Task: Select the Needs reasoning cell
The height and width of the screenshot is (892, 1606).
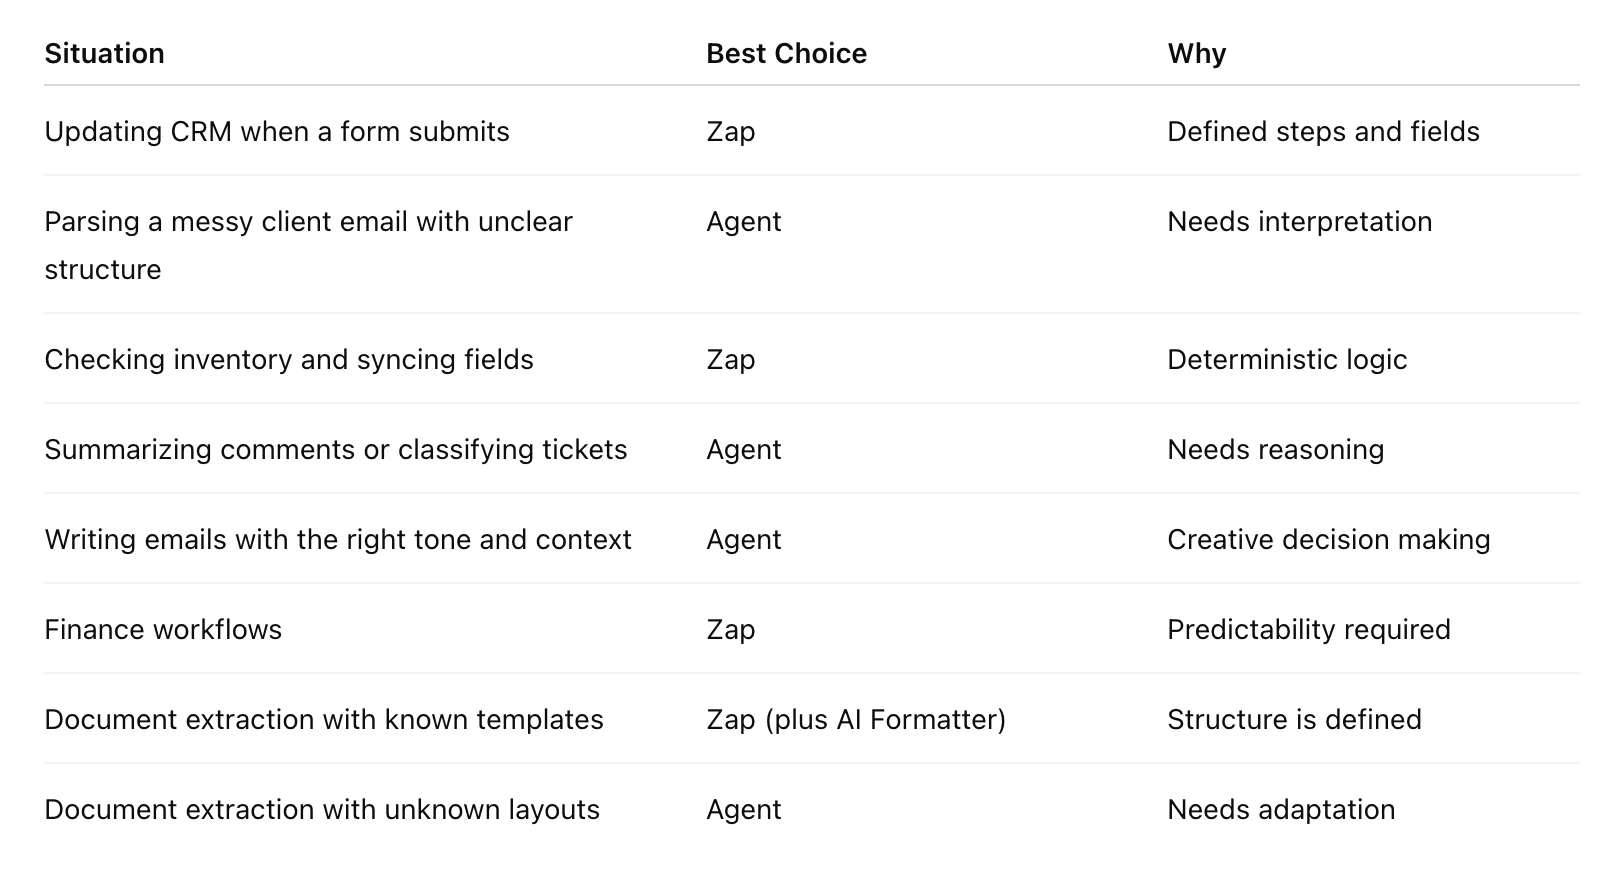Action: click(x=1275, y=449)
